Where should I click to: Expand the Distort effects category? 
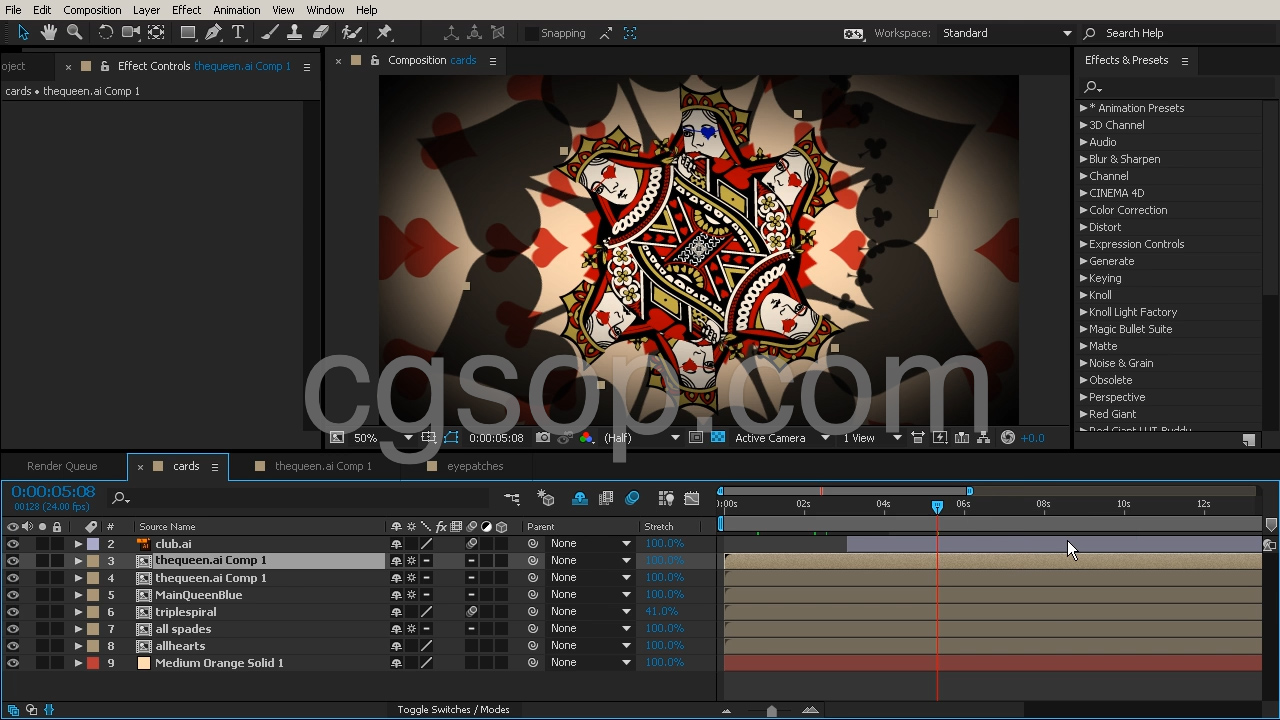pos(1083,227)
